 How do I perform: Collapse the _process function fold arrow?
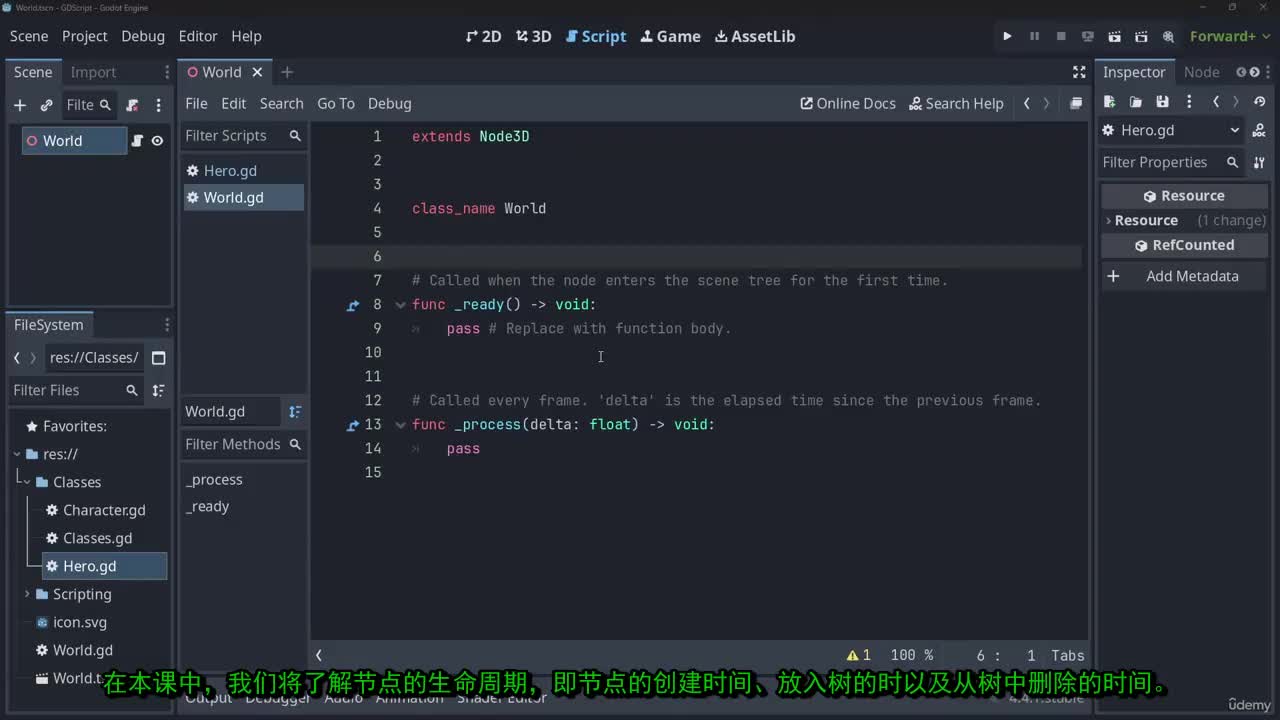(400, 425)
